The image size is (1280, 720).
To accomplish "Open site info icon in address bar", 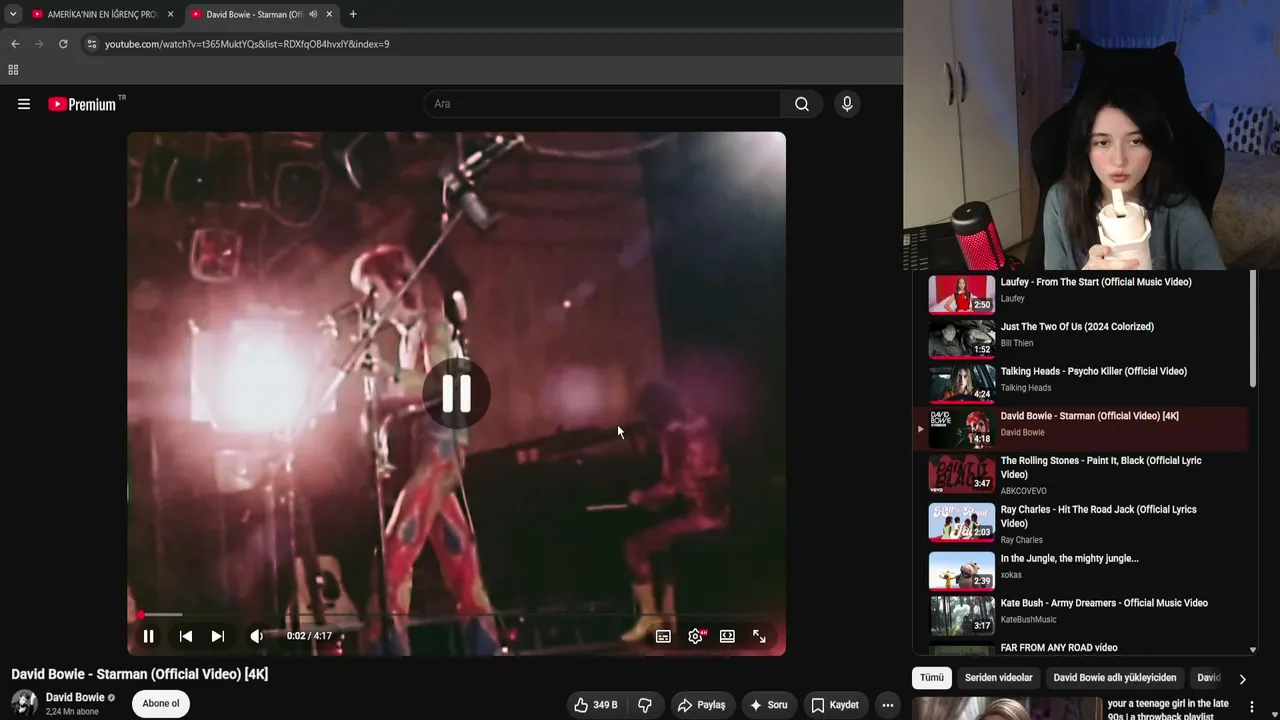I will tap(92, 44).
